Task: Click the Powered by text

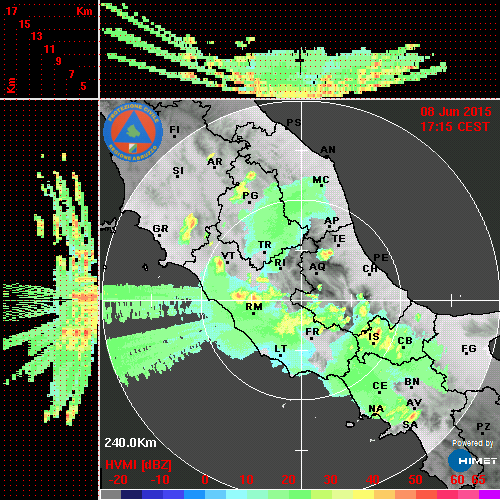Action: click(472, 443)
